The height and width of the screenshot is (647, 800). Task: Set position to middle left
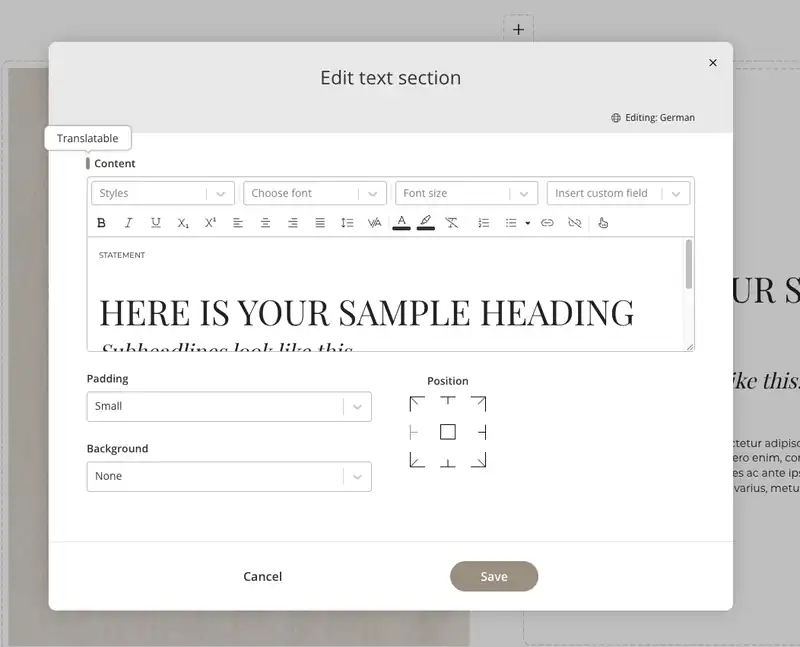tap(414, 433)
